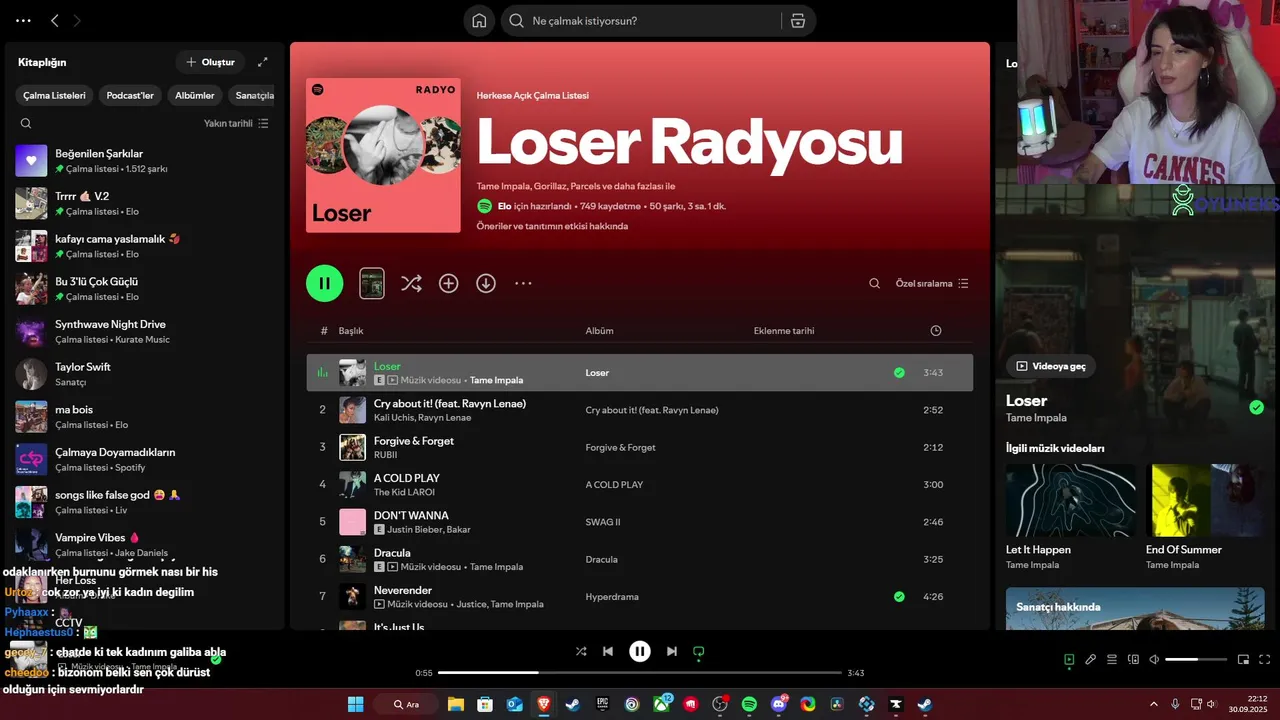Image resolution: width=1280 pixels, height=720 pixels.
Task: Open the connect to a device icon
Action: pyautogui.click(x=1133, y=659)
